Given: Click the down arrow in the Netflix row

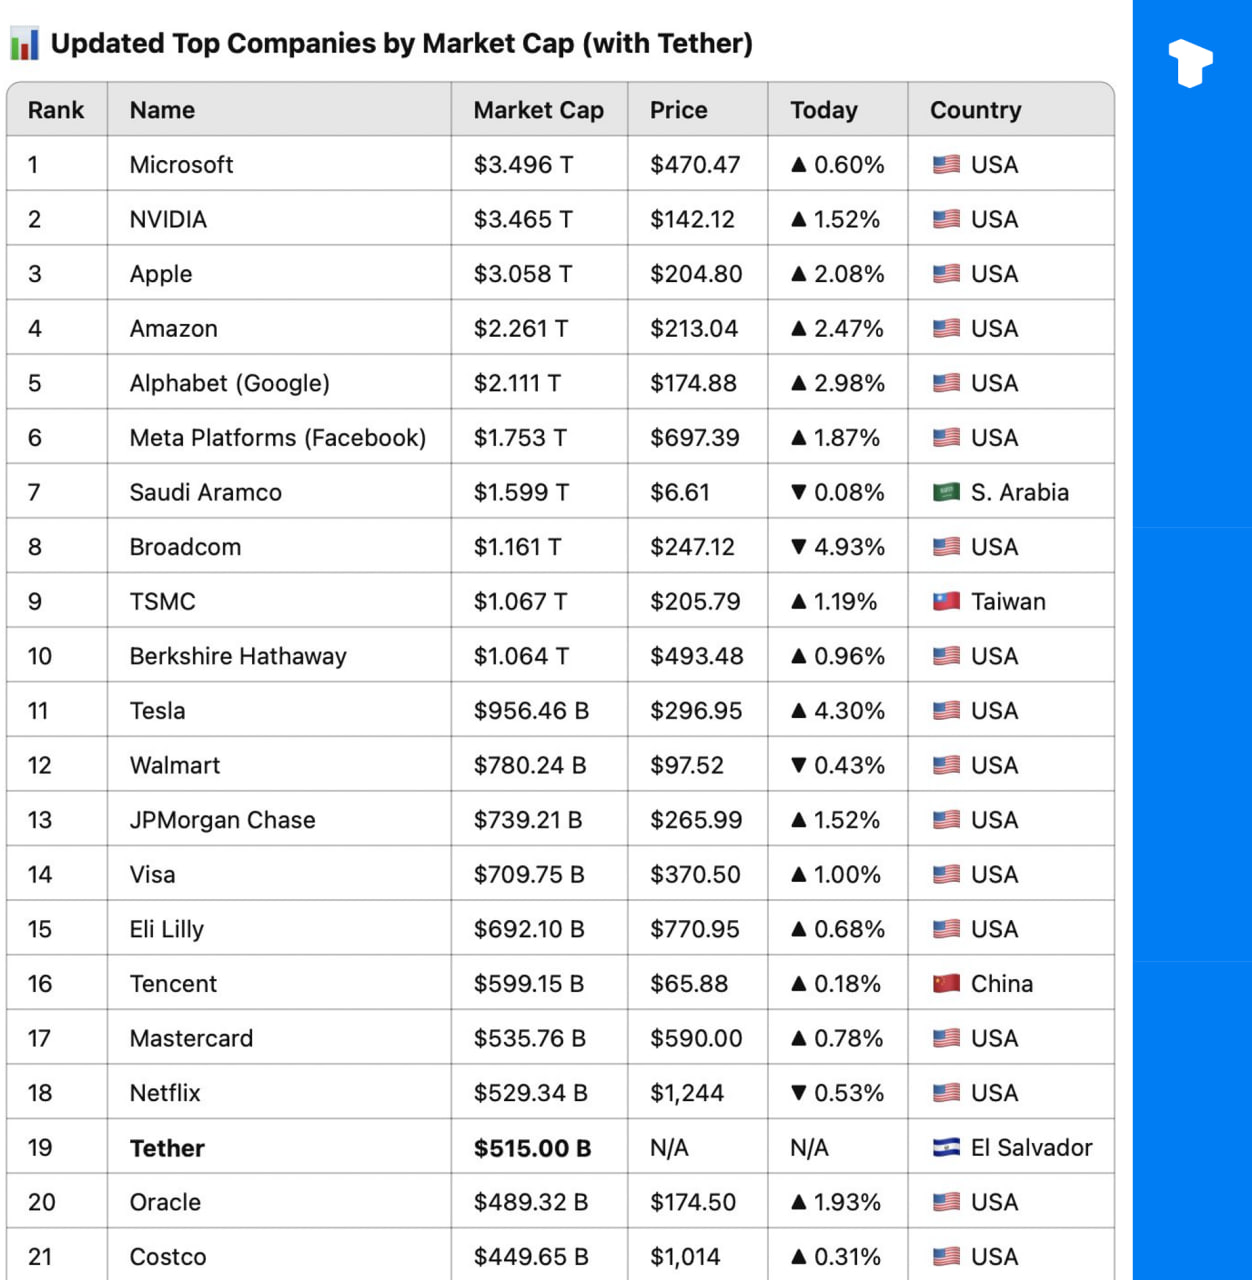Looking at the screenshot, I should (798, 1093).
